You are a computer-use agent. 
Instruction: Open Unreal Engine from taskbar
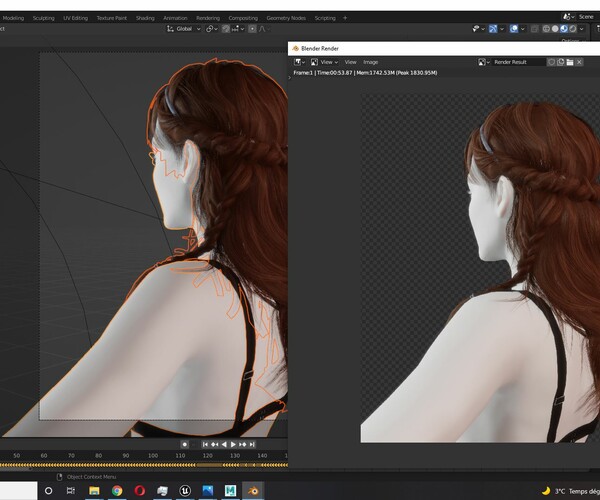pyautogui.click(x=185, y=491)
